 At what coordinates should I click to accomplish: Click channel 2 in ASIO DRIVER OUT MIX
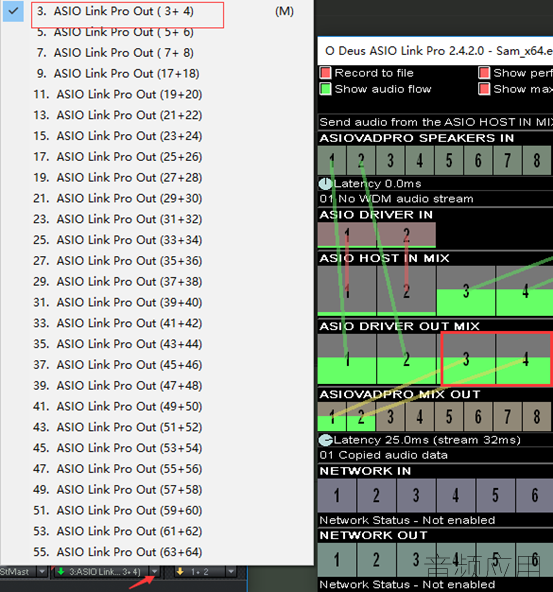coord(406,359)
